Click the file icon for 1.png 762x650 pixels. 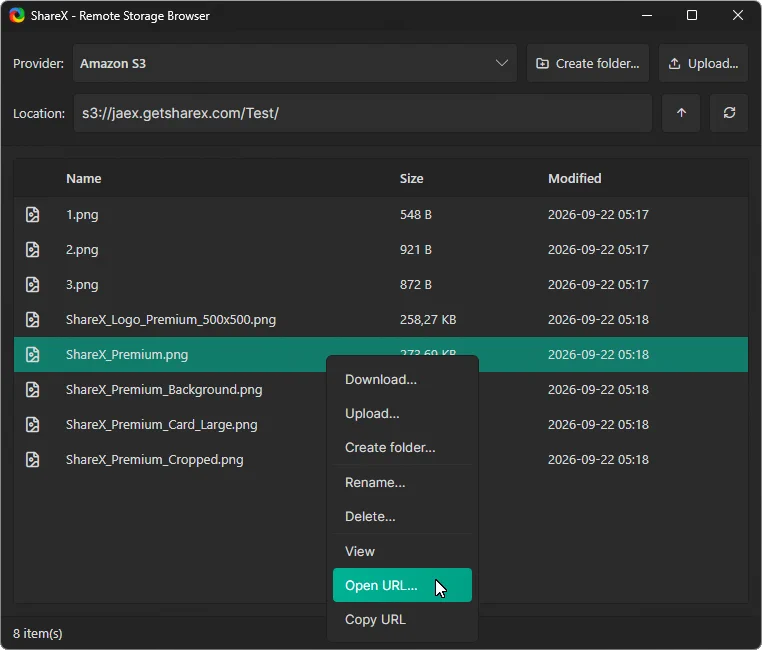tap(33, 214)
